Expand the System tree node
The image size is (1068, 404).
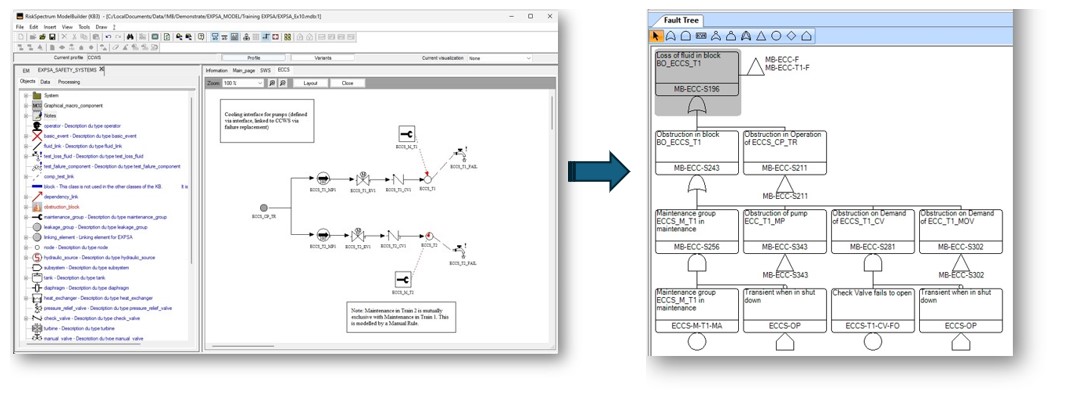point(24,95)
